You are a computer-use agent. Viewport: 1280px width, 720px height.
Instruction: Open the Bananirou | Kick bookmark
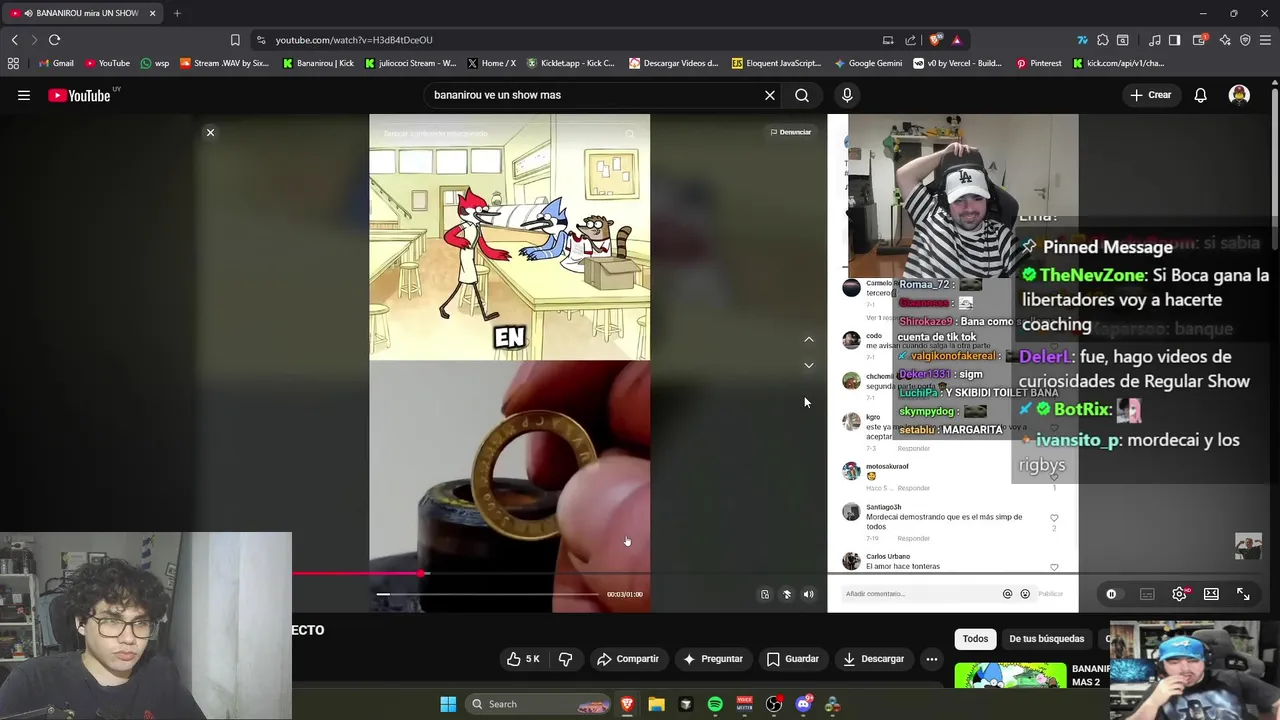[318, 63]
